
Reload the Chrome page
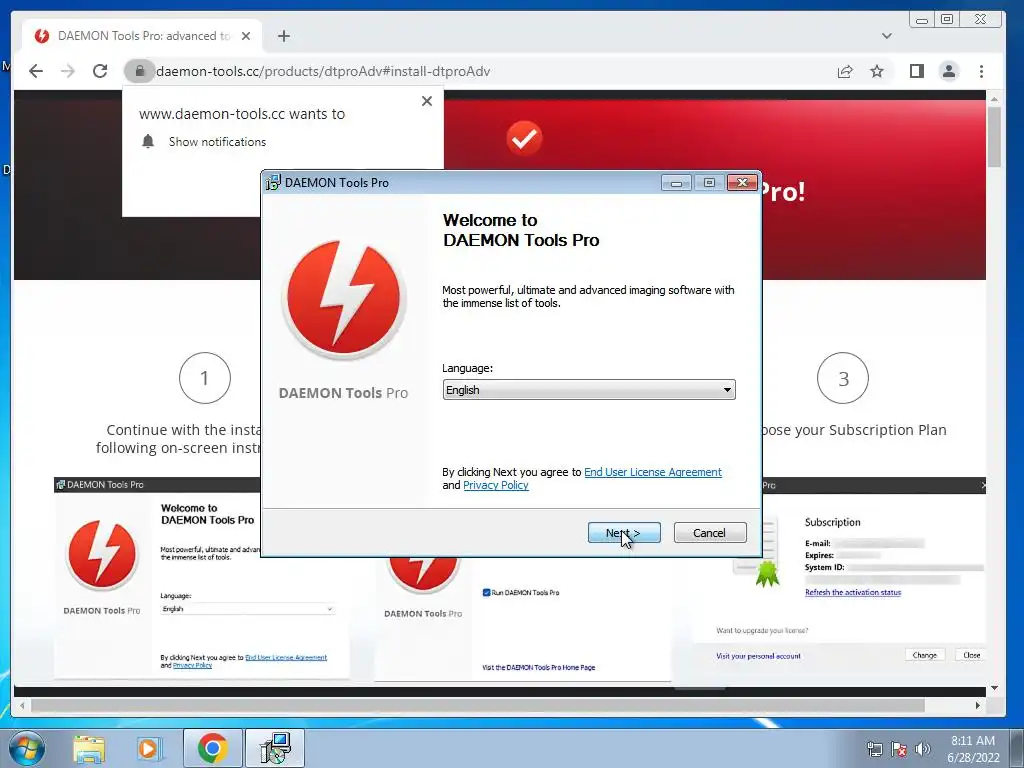tap(99, 71)
